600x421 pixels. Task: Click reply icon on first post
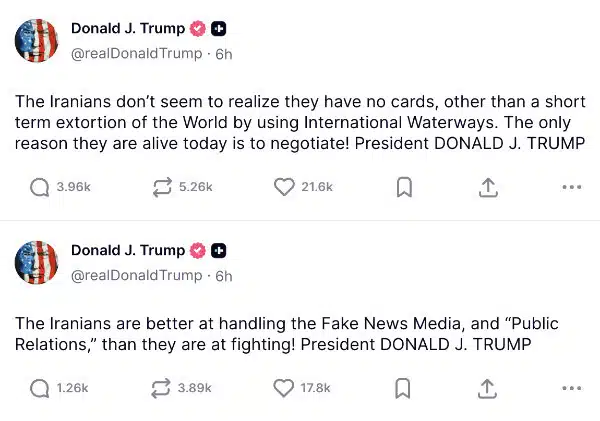coord(40,187)
